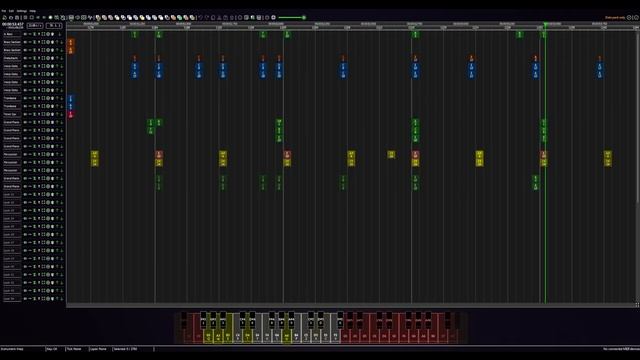Lock the first Trombone layer
640x360 pixels.
[34, 98]
